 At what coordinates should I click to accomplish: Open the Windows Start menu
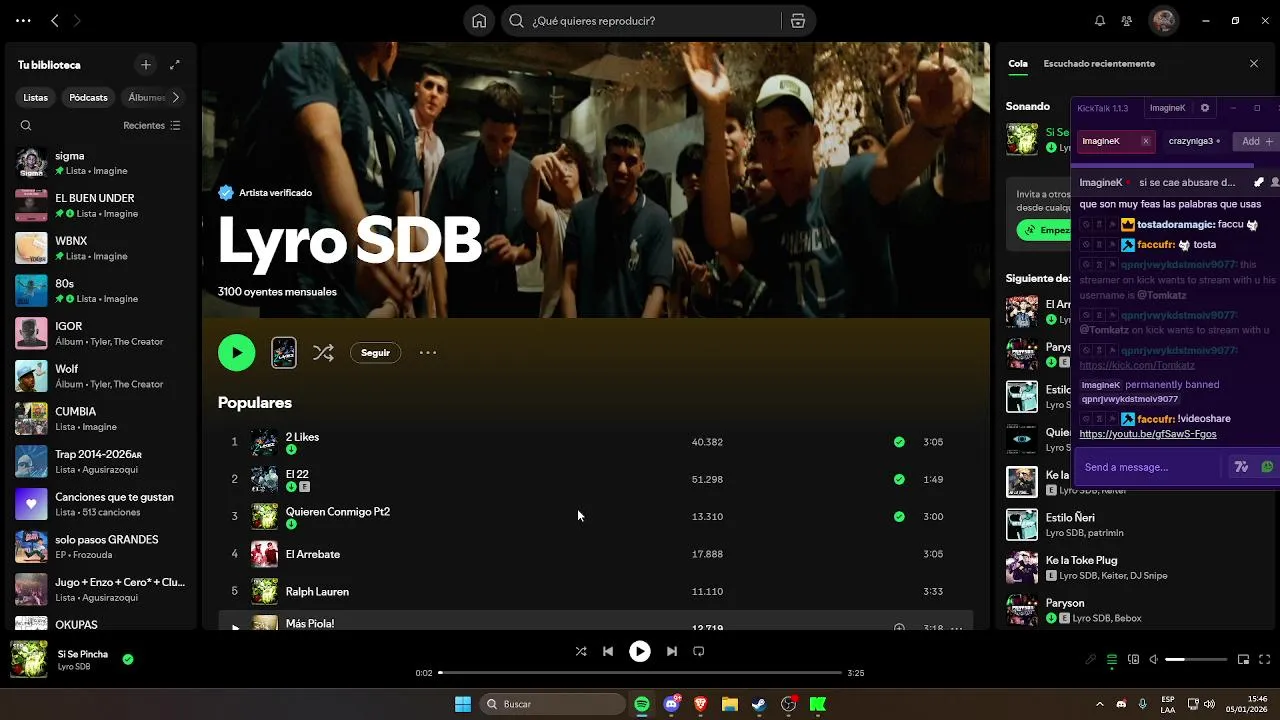tap(463, 704)
